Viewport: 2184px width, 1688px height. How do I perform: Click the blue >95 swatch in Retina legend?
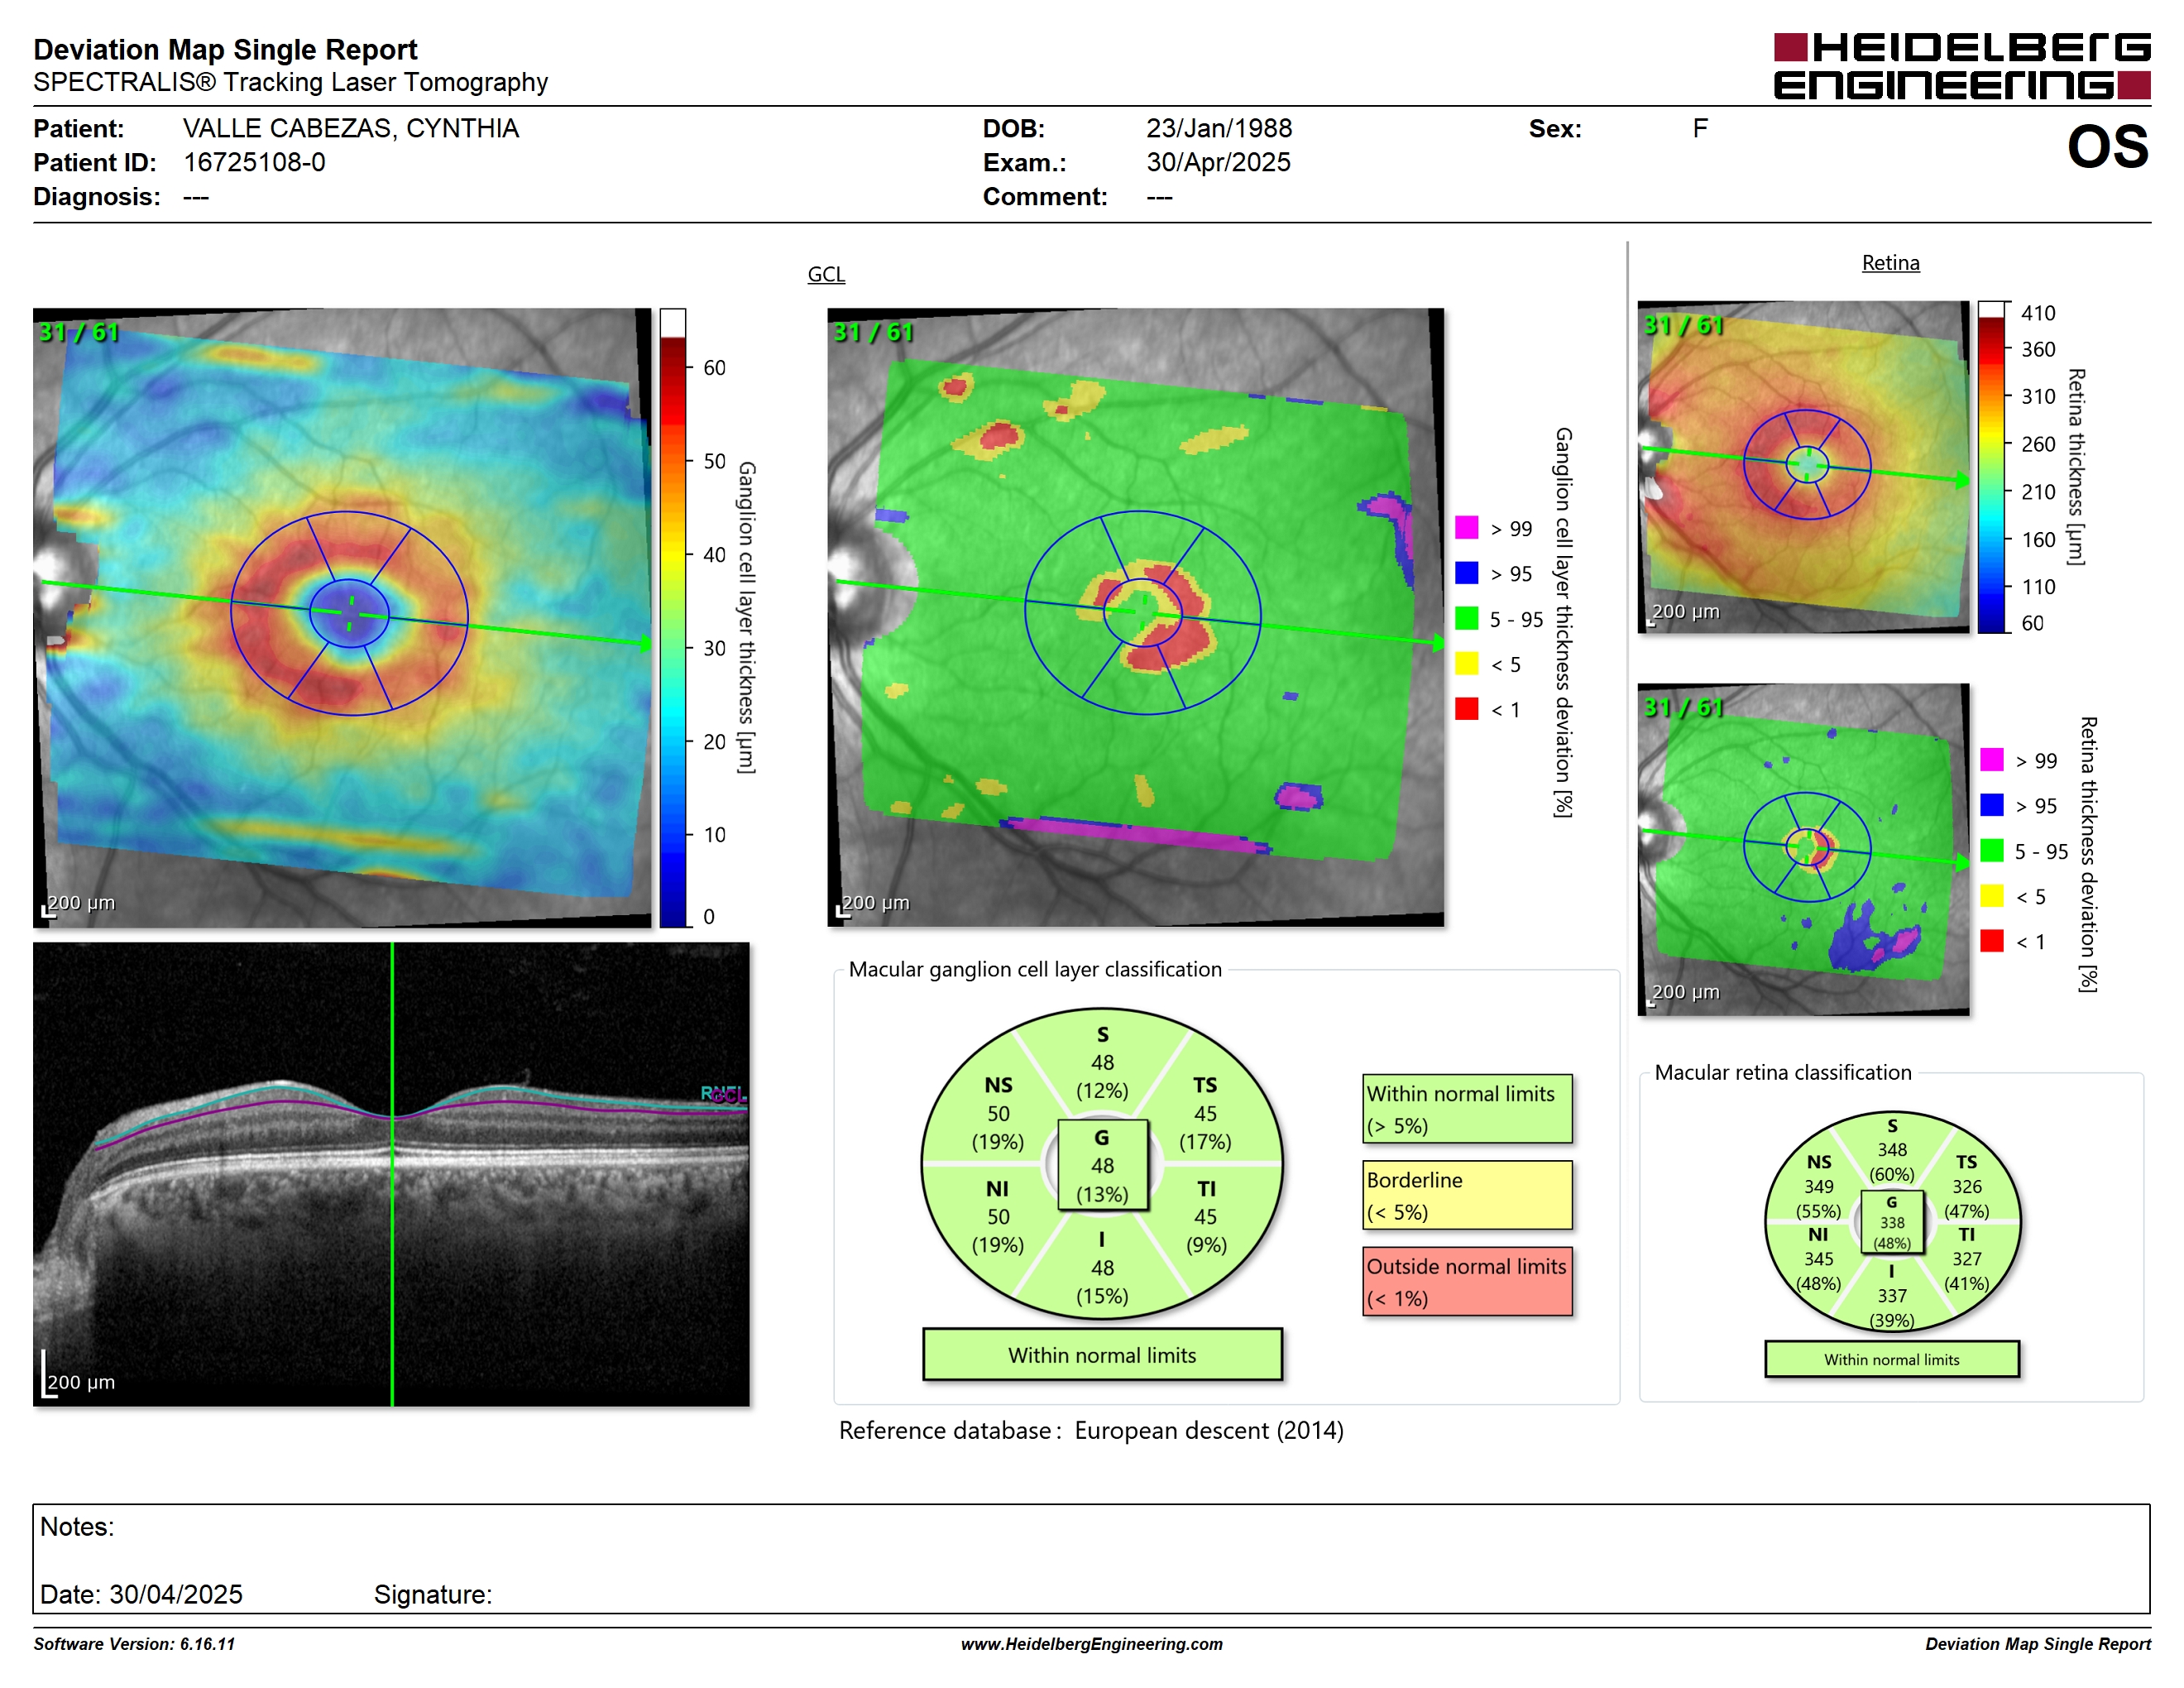click(x=1991, y=804)
